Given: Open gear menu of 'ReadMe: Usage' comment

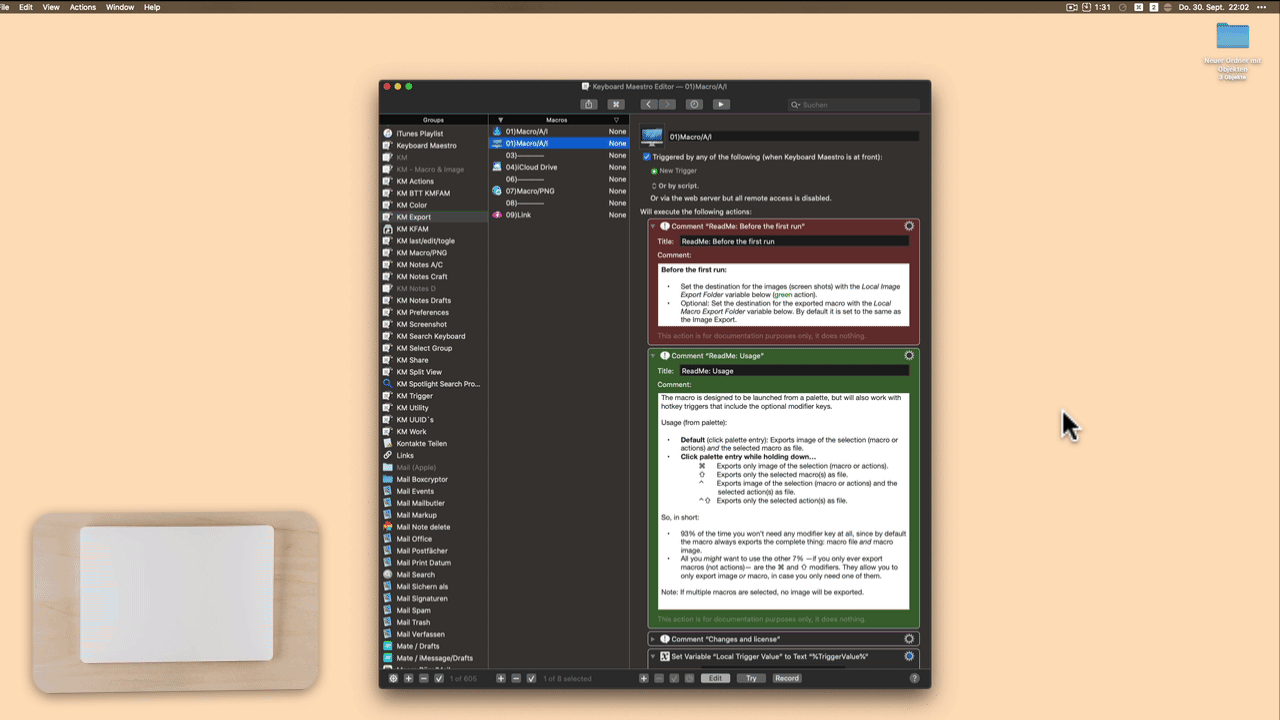Looking at the screenshot, I should click(x=909, y=355).
